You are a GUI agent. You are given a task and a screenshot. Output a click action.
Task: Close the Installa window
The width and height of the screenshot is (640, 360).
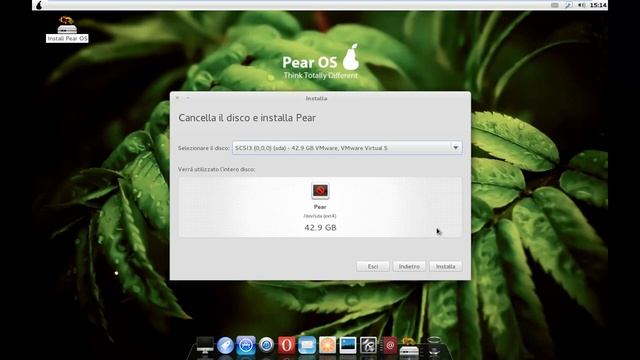177,98
